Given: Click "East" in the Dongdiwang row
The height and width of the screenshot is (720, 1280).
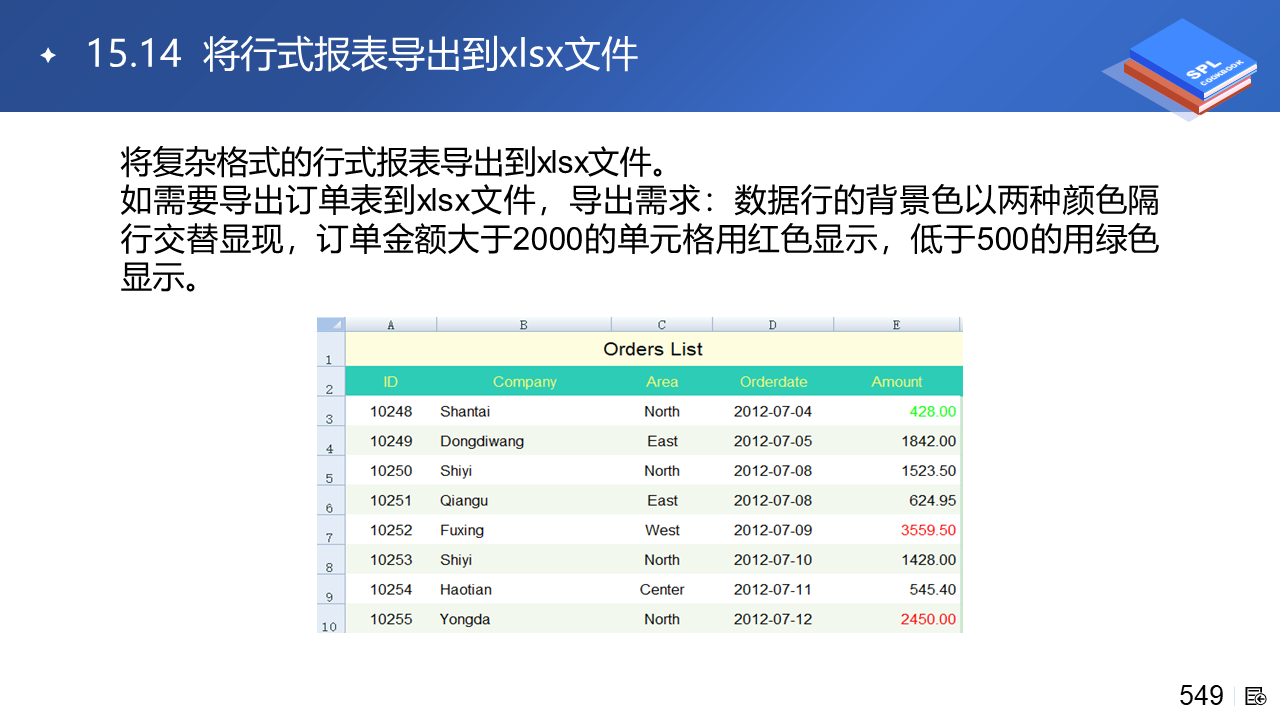Looking at the screenshot, I should [662, 441].
